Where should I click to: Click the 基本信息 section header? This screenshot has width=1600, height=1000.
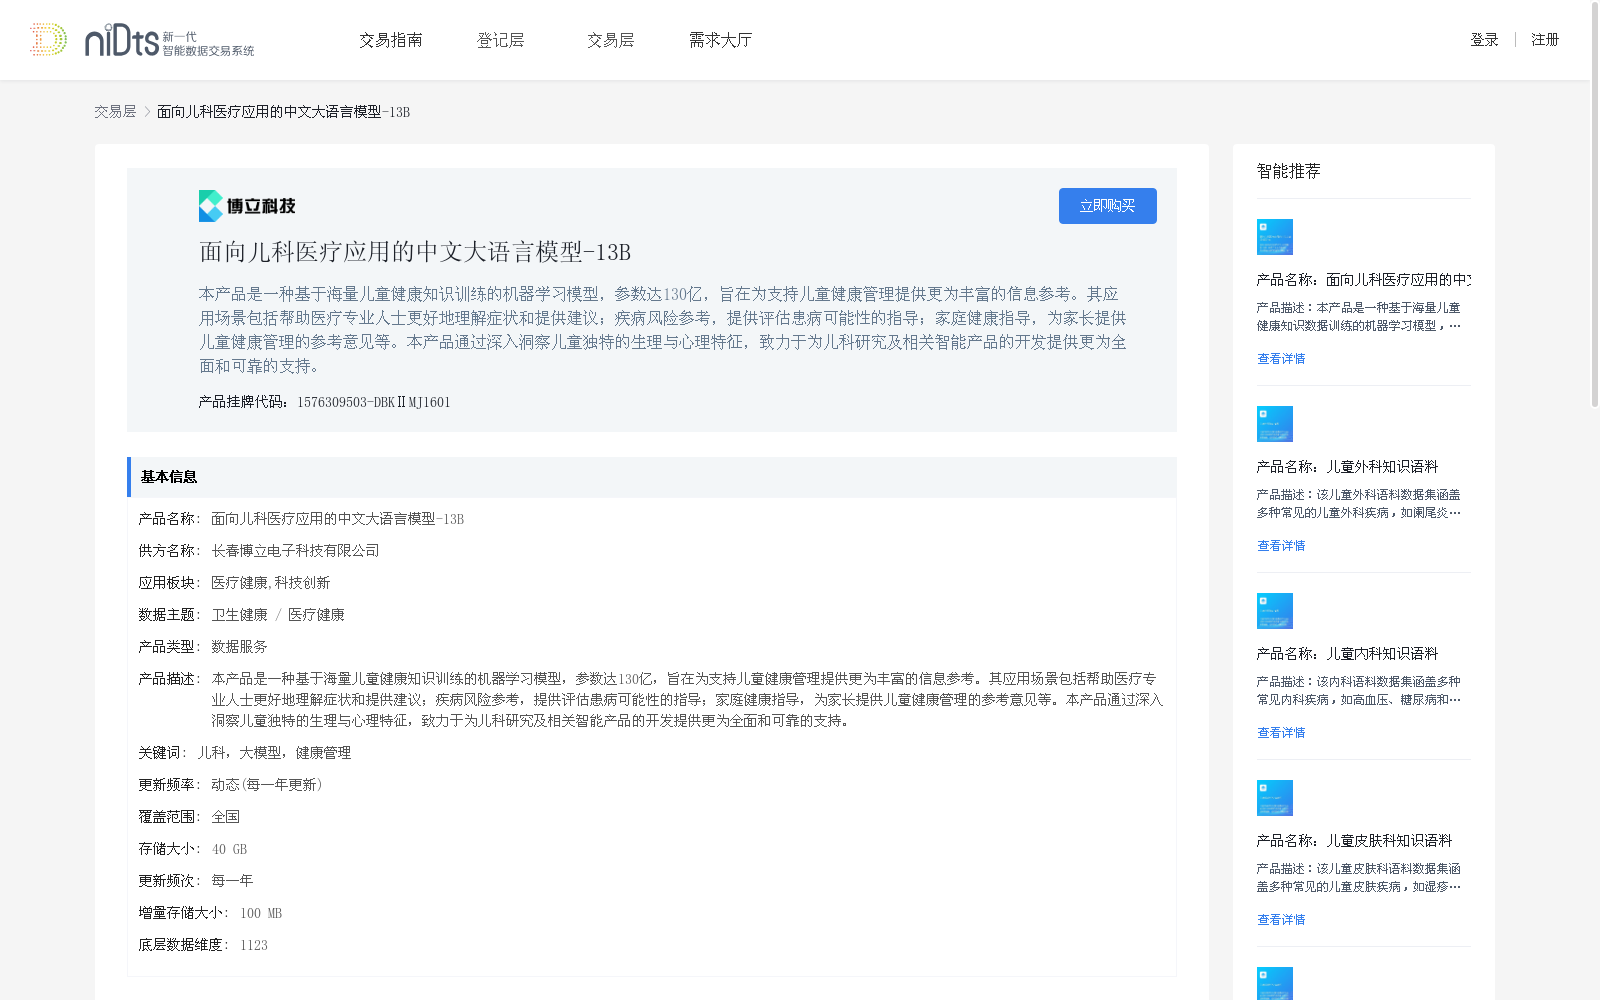tap(652, 477)
